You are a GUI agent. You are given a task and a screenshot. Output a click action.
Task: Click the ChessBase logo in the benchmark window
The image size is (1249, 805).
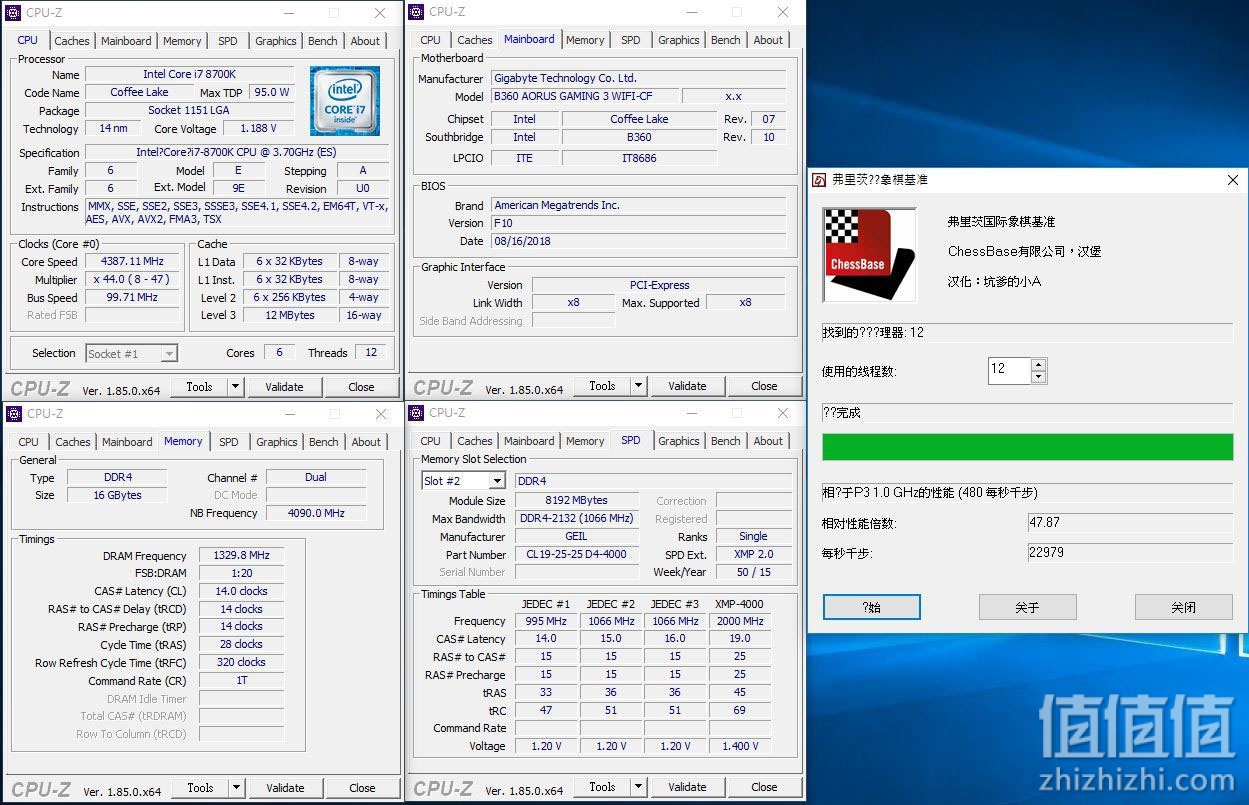tap(869, 255)
